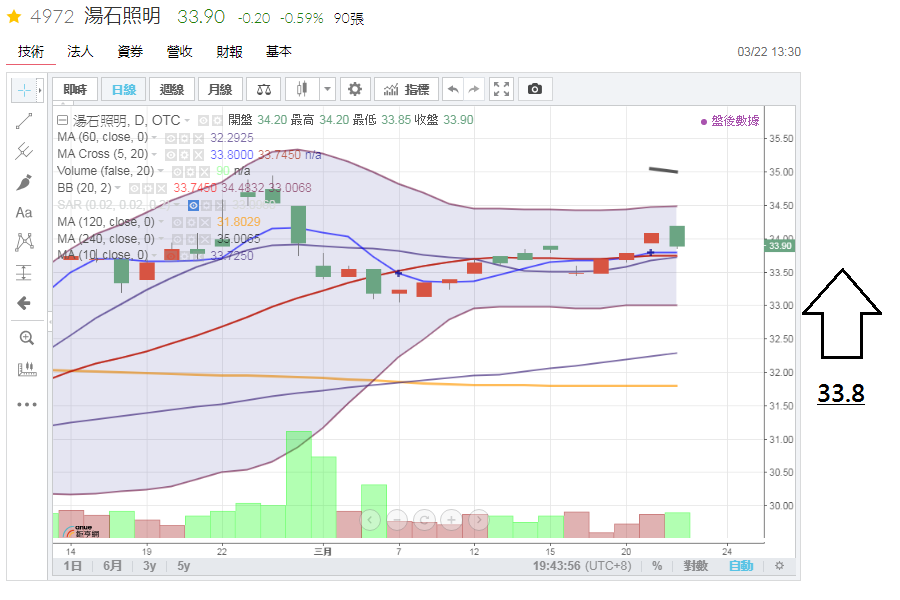Undo the last chart action

(x=453, y=90)
